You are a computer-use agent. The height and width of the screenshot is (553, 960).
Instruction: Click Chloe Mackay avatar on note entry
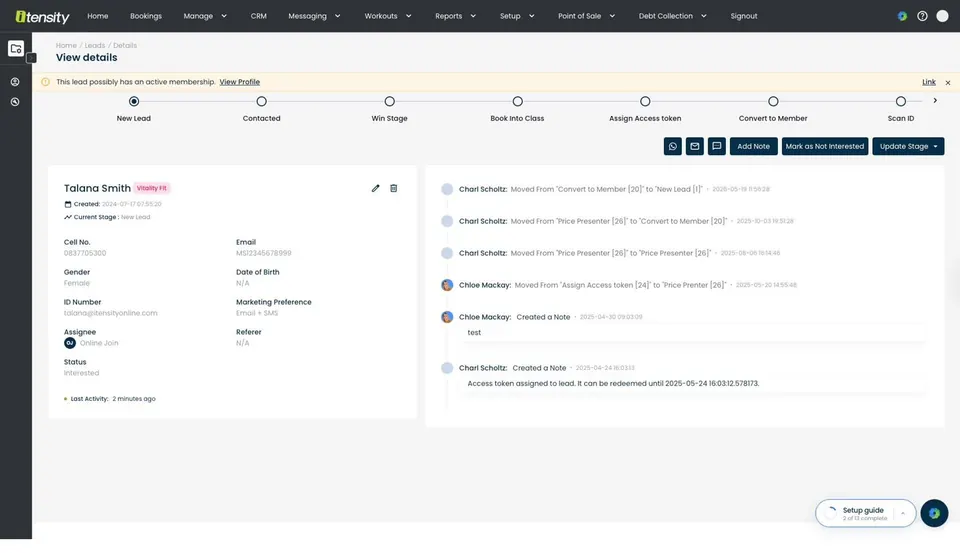point(447,317)
